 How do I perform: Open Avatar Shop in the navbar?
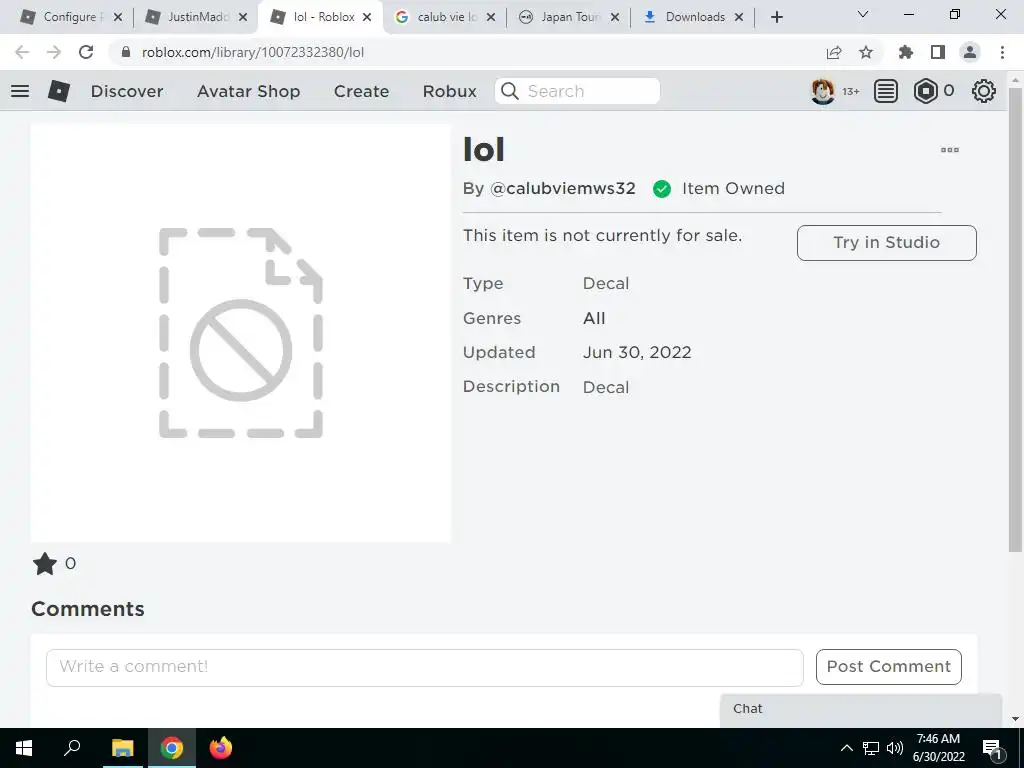point(248,91)
